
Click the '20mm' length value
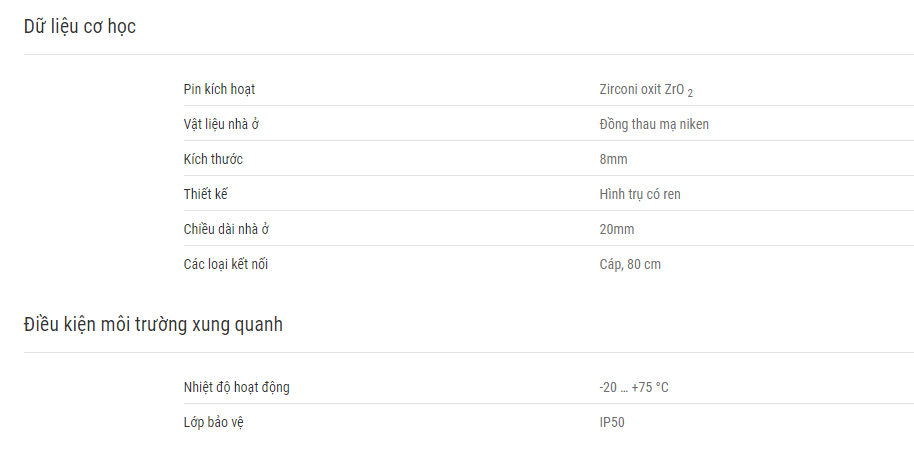click(x=617, y=229)
